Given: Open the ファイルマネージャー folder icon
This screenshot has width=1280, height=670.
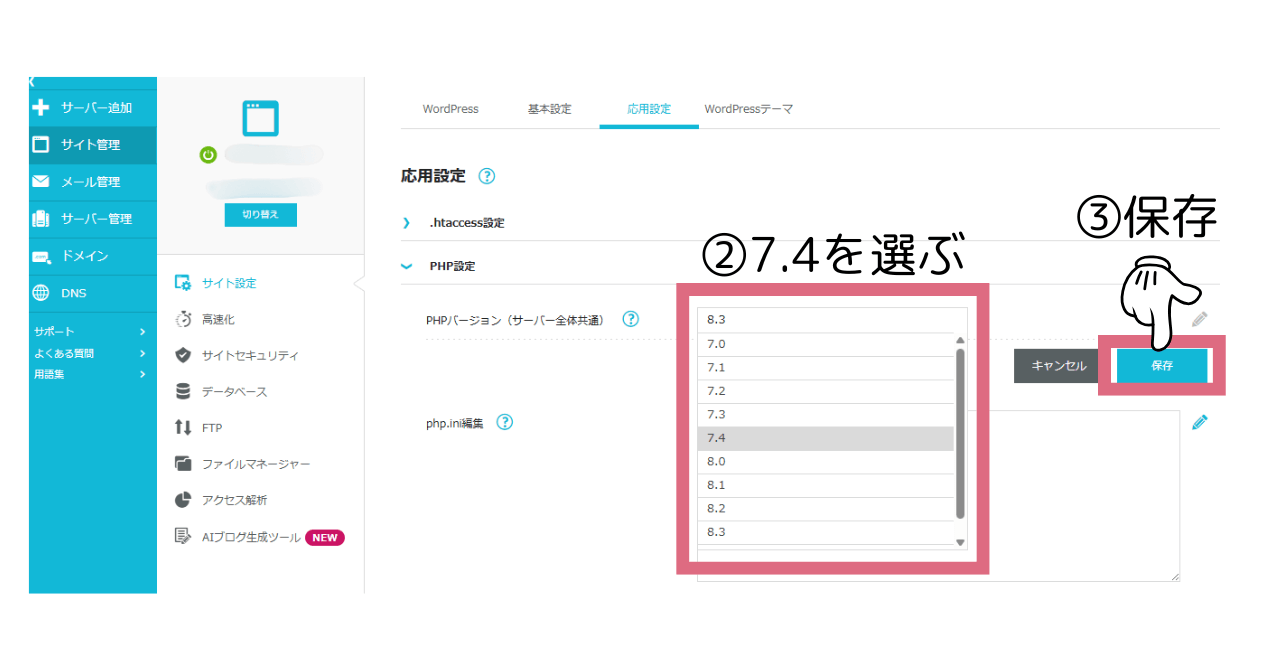Looking at the screenshot, I should [x=183, y=464].
